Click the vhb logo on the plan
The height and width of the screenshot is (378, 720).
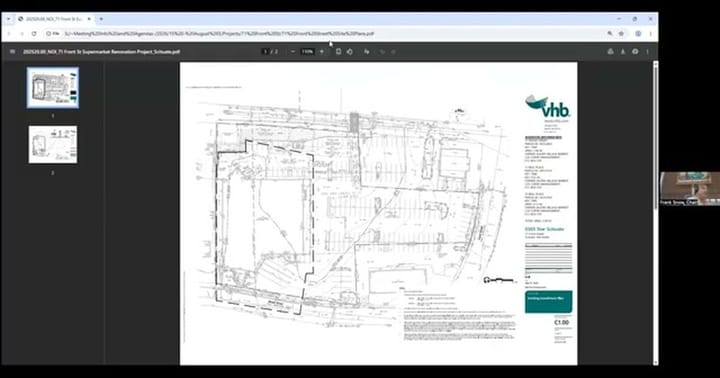(547, 106)
